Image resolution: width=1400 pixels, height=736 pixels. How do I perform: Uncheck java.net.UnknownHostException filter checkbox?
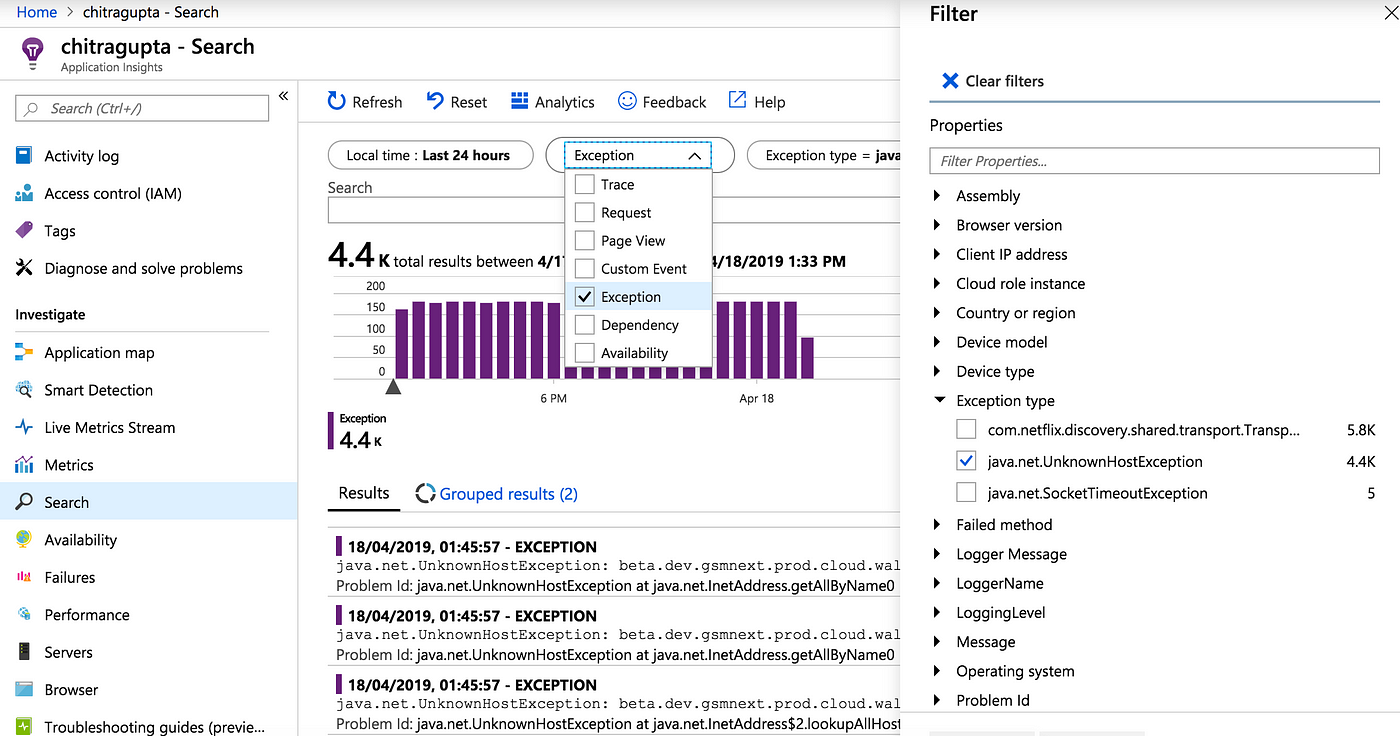click(966, 461)
